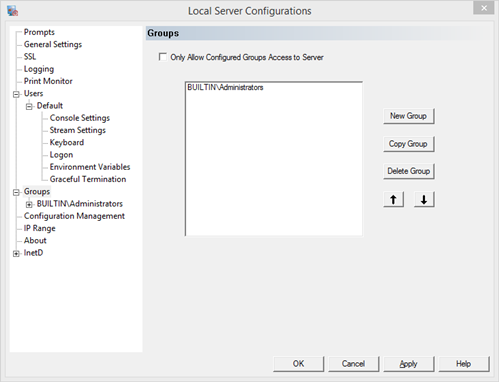Open Configuration Management page
The image size is (499, 382).
click(74, 216)
